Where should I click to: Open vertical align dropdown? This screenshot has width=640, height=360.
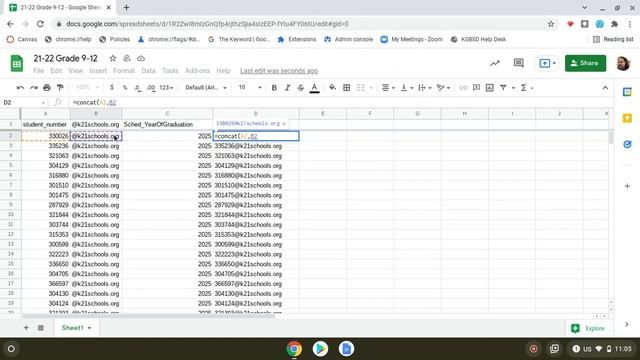(x=407, y=88)
